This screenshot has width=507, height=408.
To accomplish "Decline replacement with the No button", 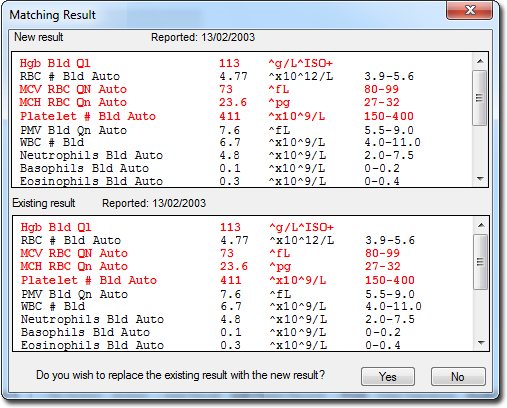I will click(x=458, y=377).
